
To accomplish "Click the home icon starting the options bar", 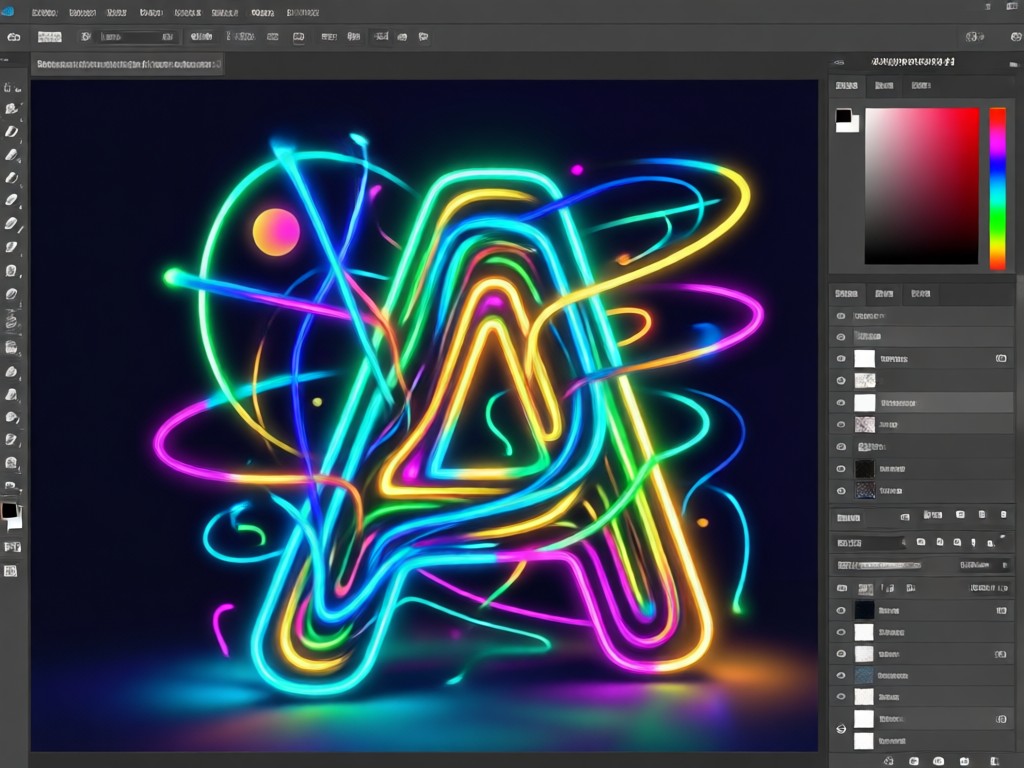I will pos(13,37).
